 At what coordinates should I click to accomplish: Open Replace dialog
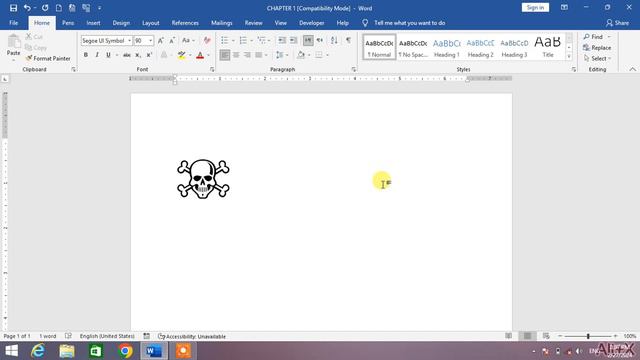(597, 48)
